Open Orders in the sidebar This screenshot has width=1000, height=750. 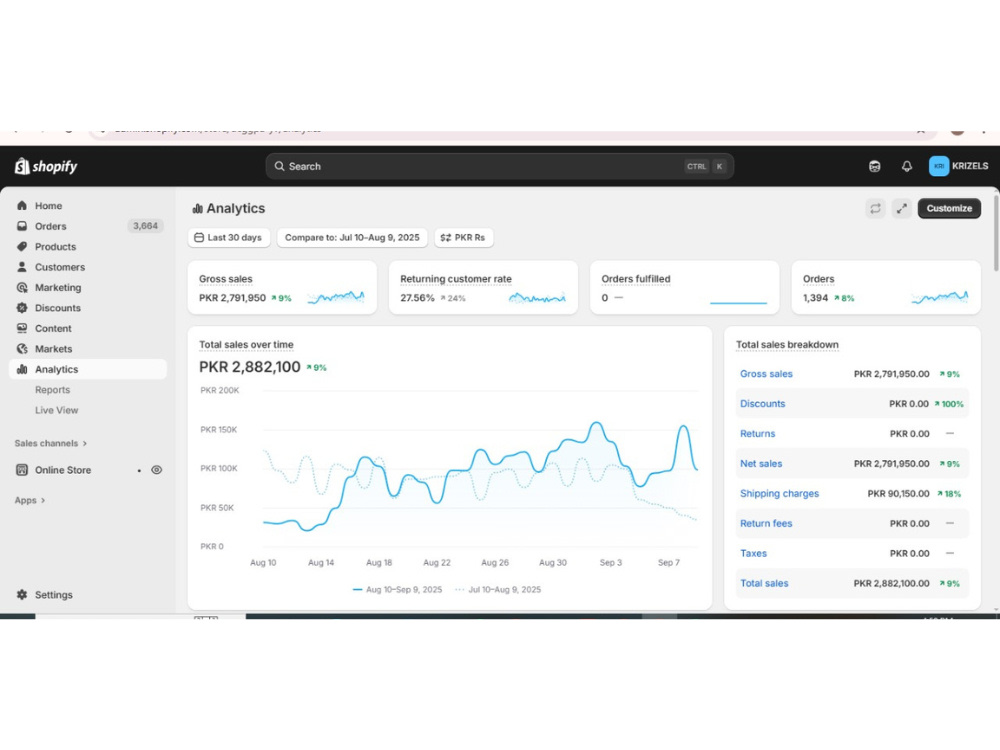(x=88, y=226)
